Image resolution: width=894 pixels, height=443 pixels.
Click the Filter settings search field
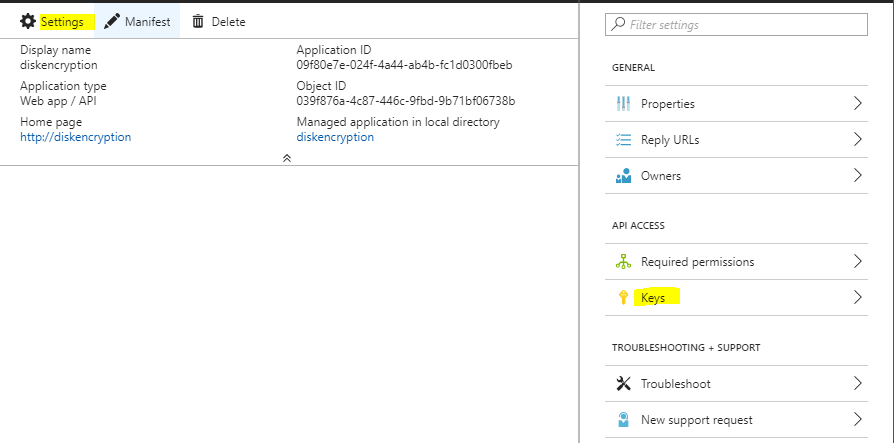736,25
